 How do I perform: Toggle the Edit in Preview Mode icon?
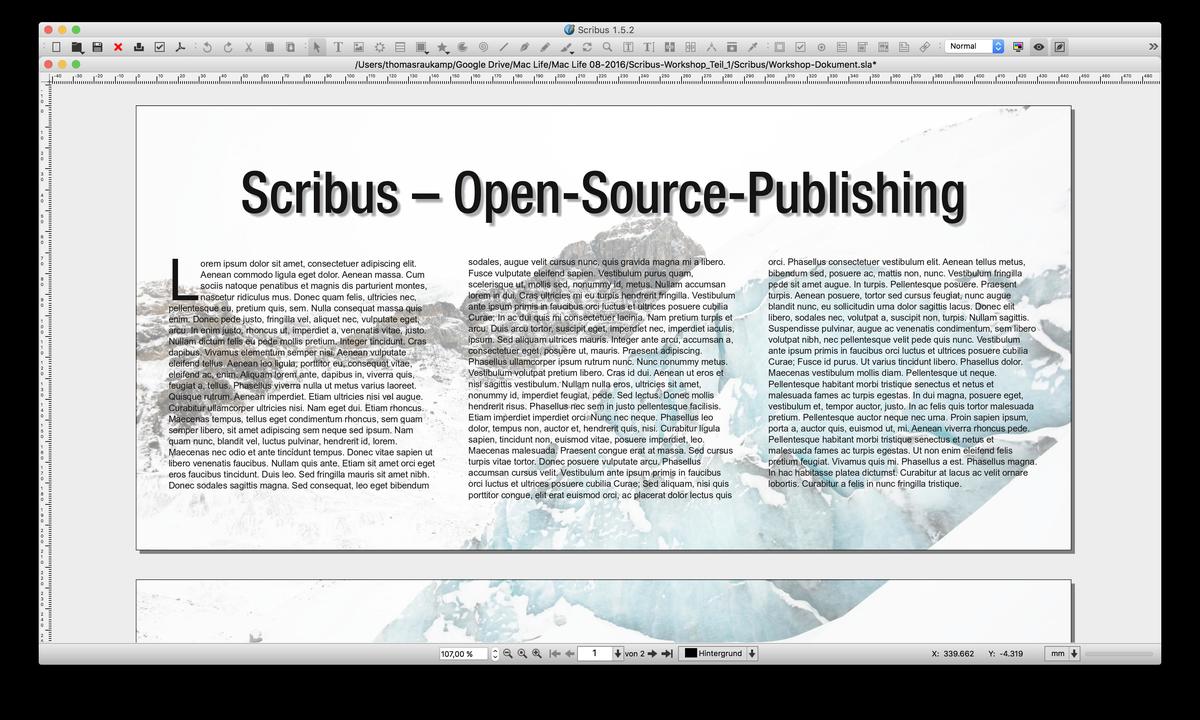click(1059, 47)
